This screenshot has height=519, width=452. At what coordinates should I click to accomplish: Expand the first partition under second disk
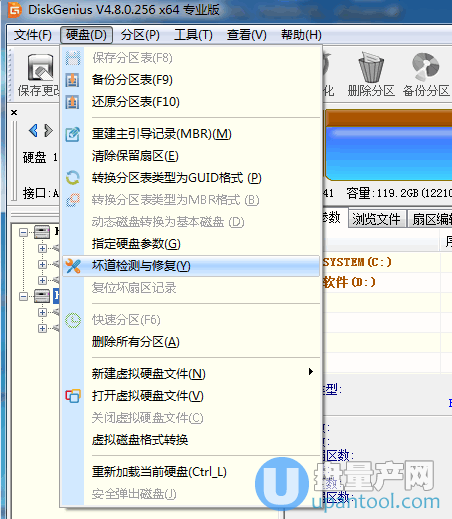pyautogui.click(x=42, y=312)
